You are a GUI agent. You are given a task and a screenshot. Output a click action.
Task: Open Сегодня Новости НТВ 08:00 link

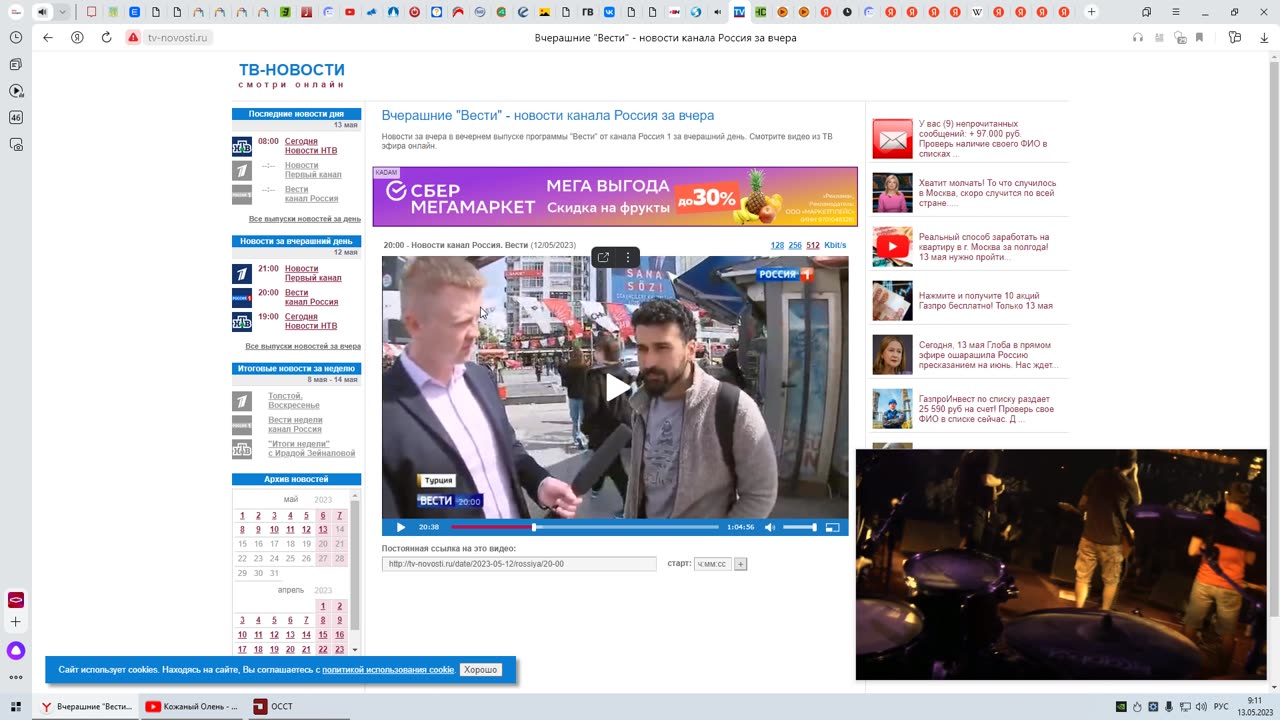coord(311,146)
